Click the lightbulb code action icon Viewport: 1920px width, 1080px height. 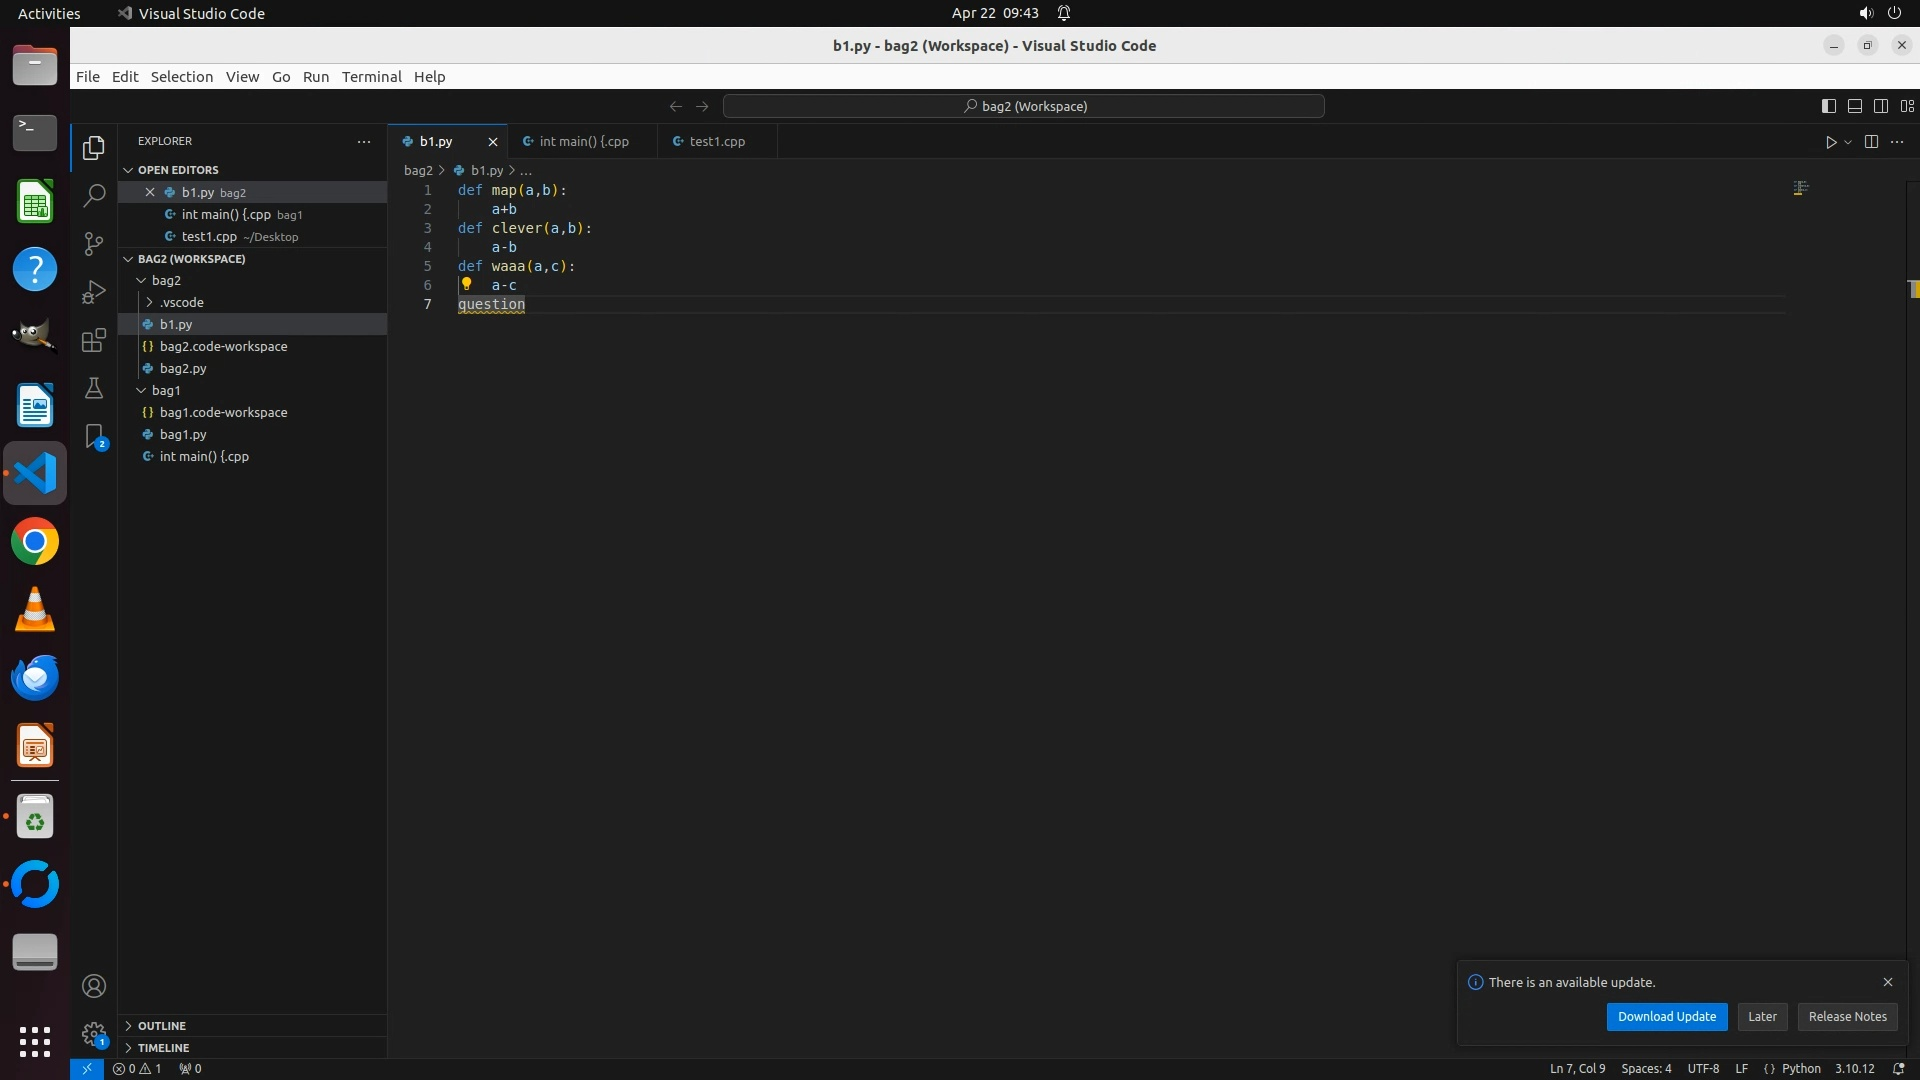coord(466,284)
